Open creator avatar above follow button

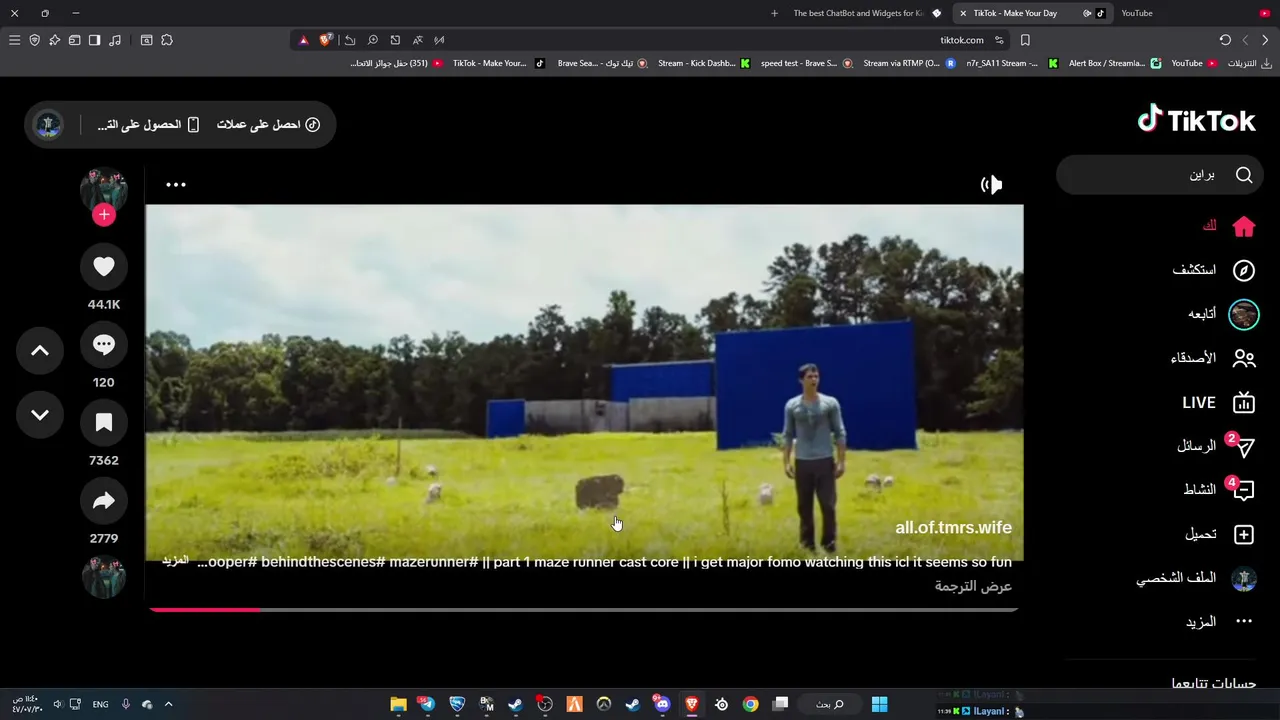(x=104, y=190)
